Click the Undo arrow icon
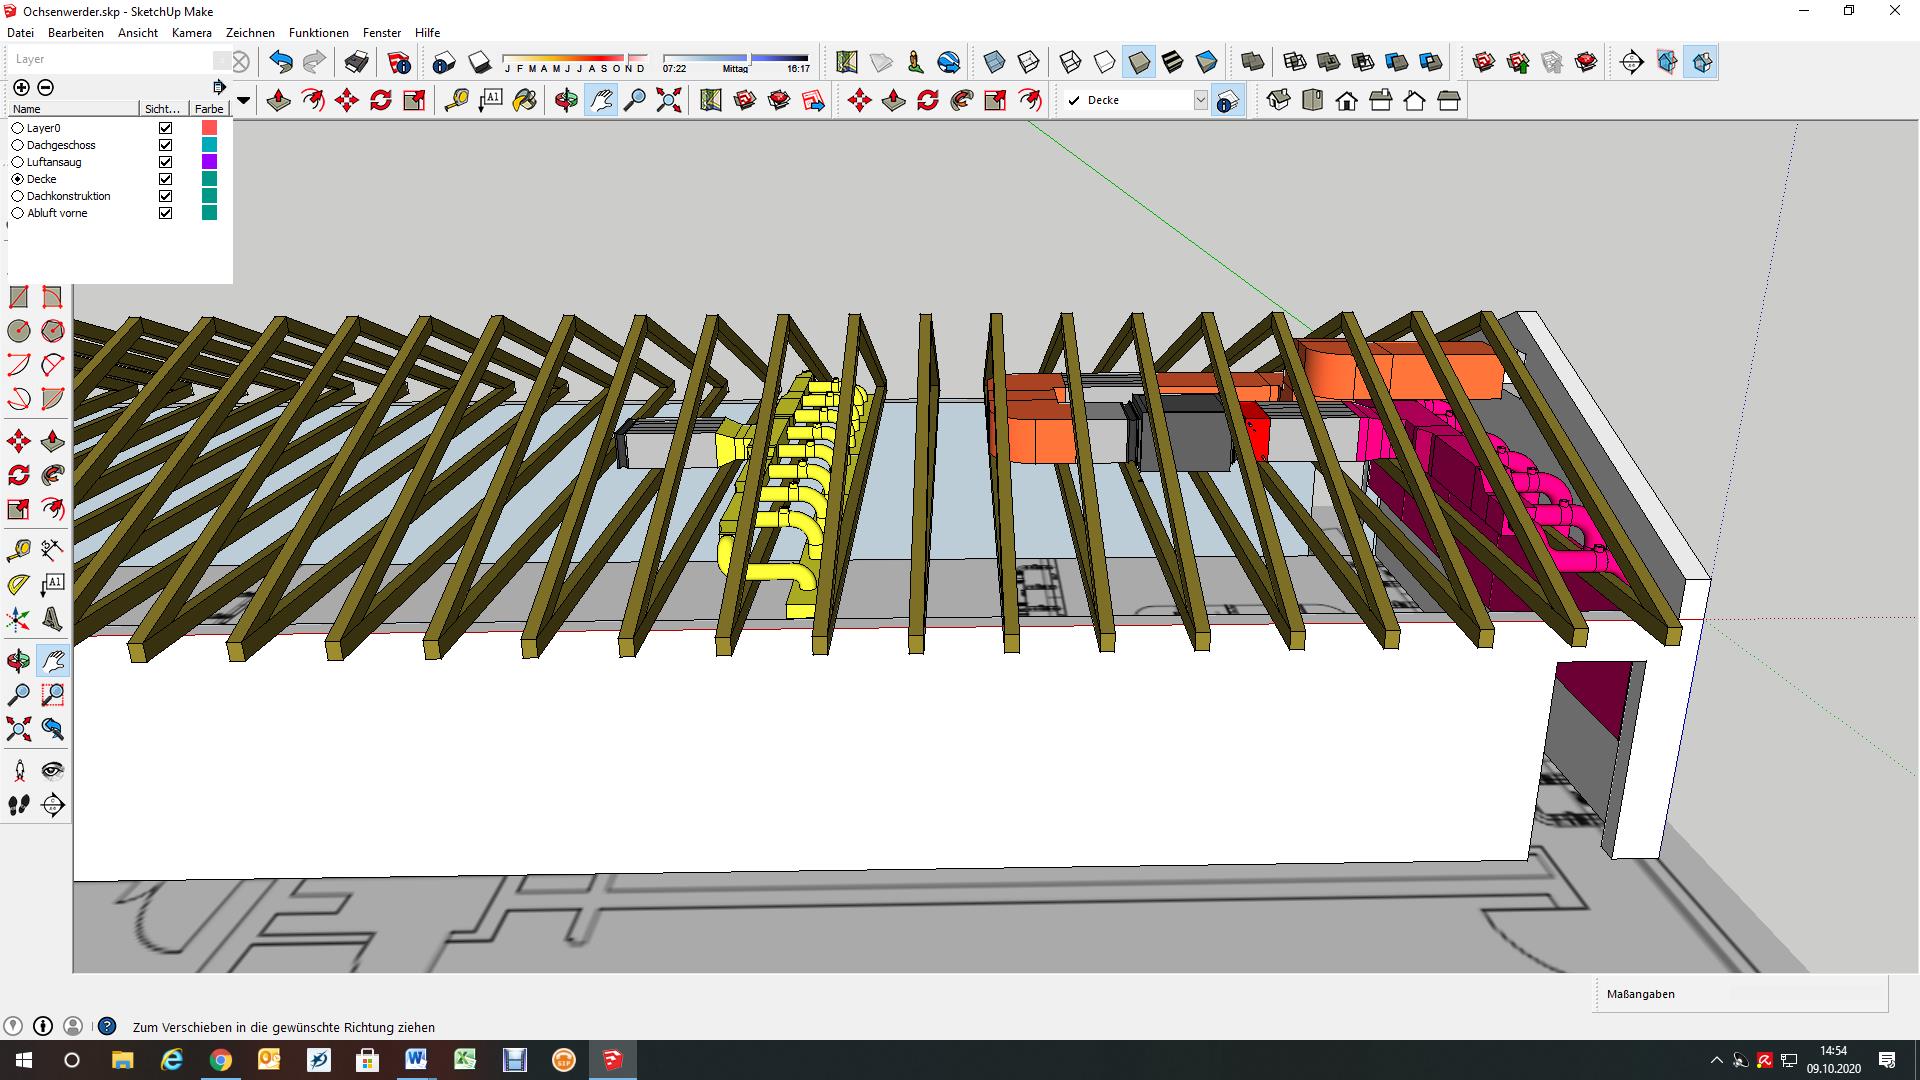The width and height of the screenshot is (1920, 1080). click(281, 63)
